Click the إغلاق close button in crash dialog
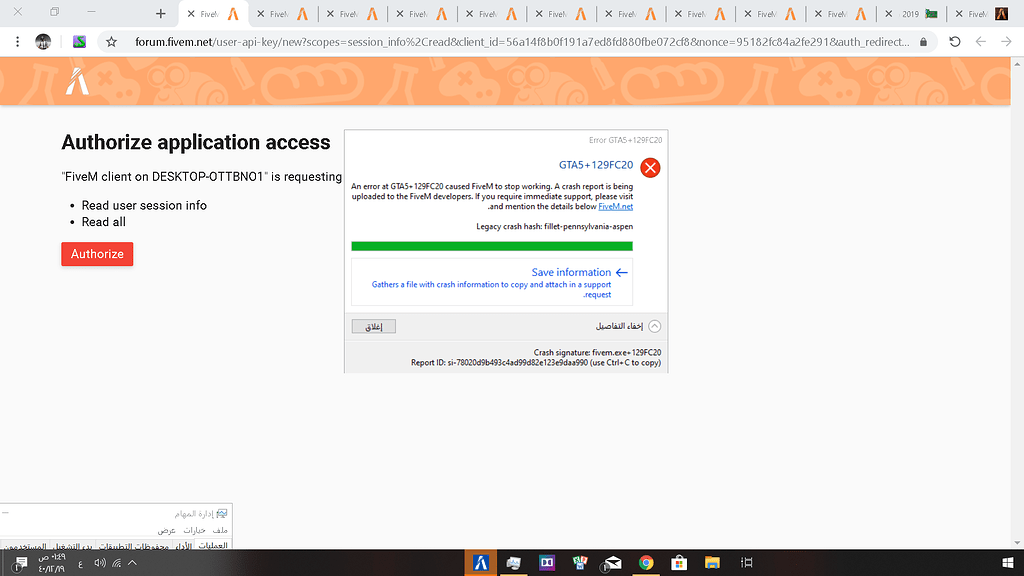 tap(374, 327)
